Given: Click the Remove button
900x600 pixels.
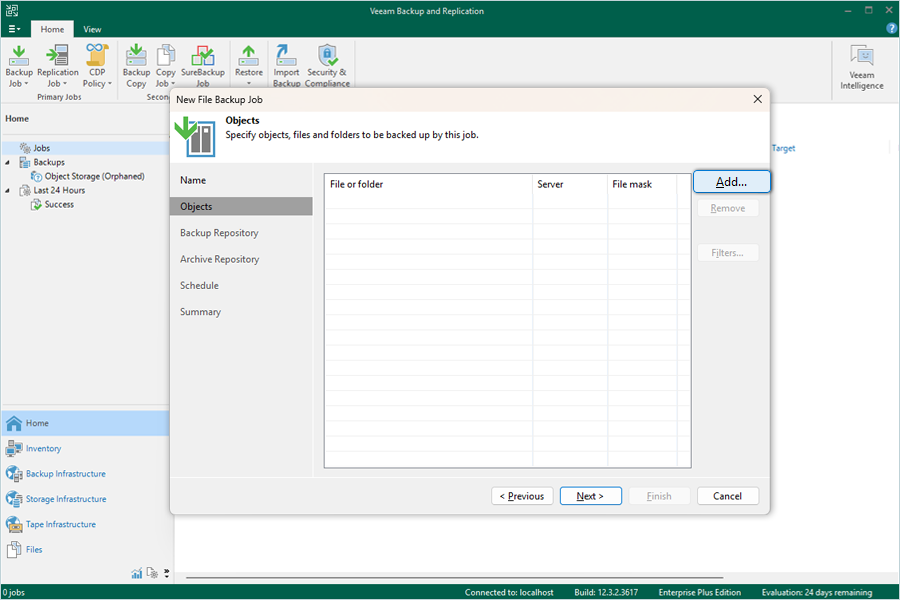Looking at the screenshot, I should (728, 208).
